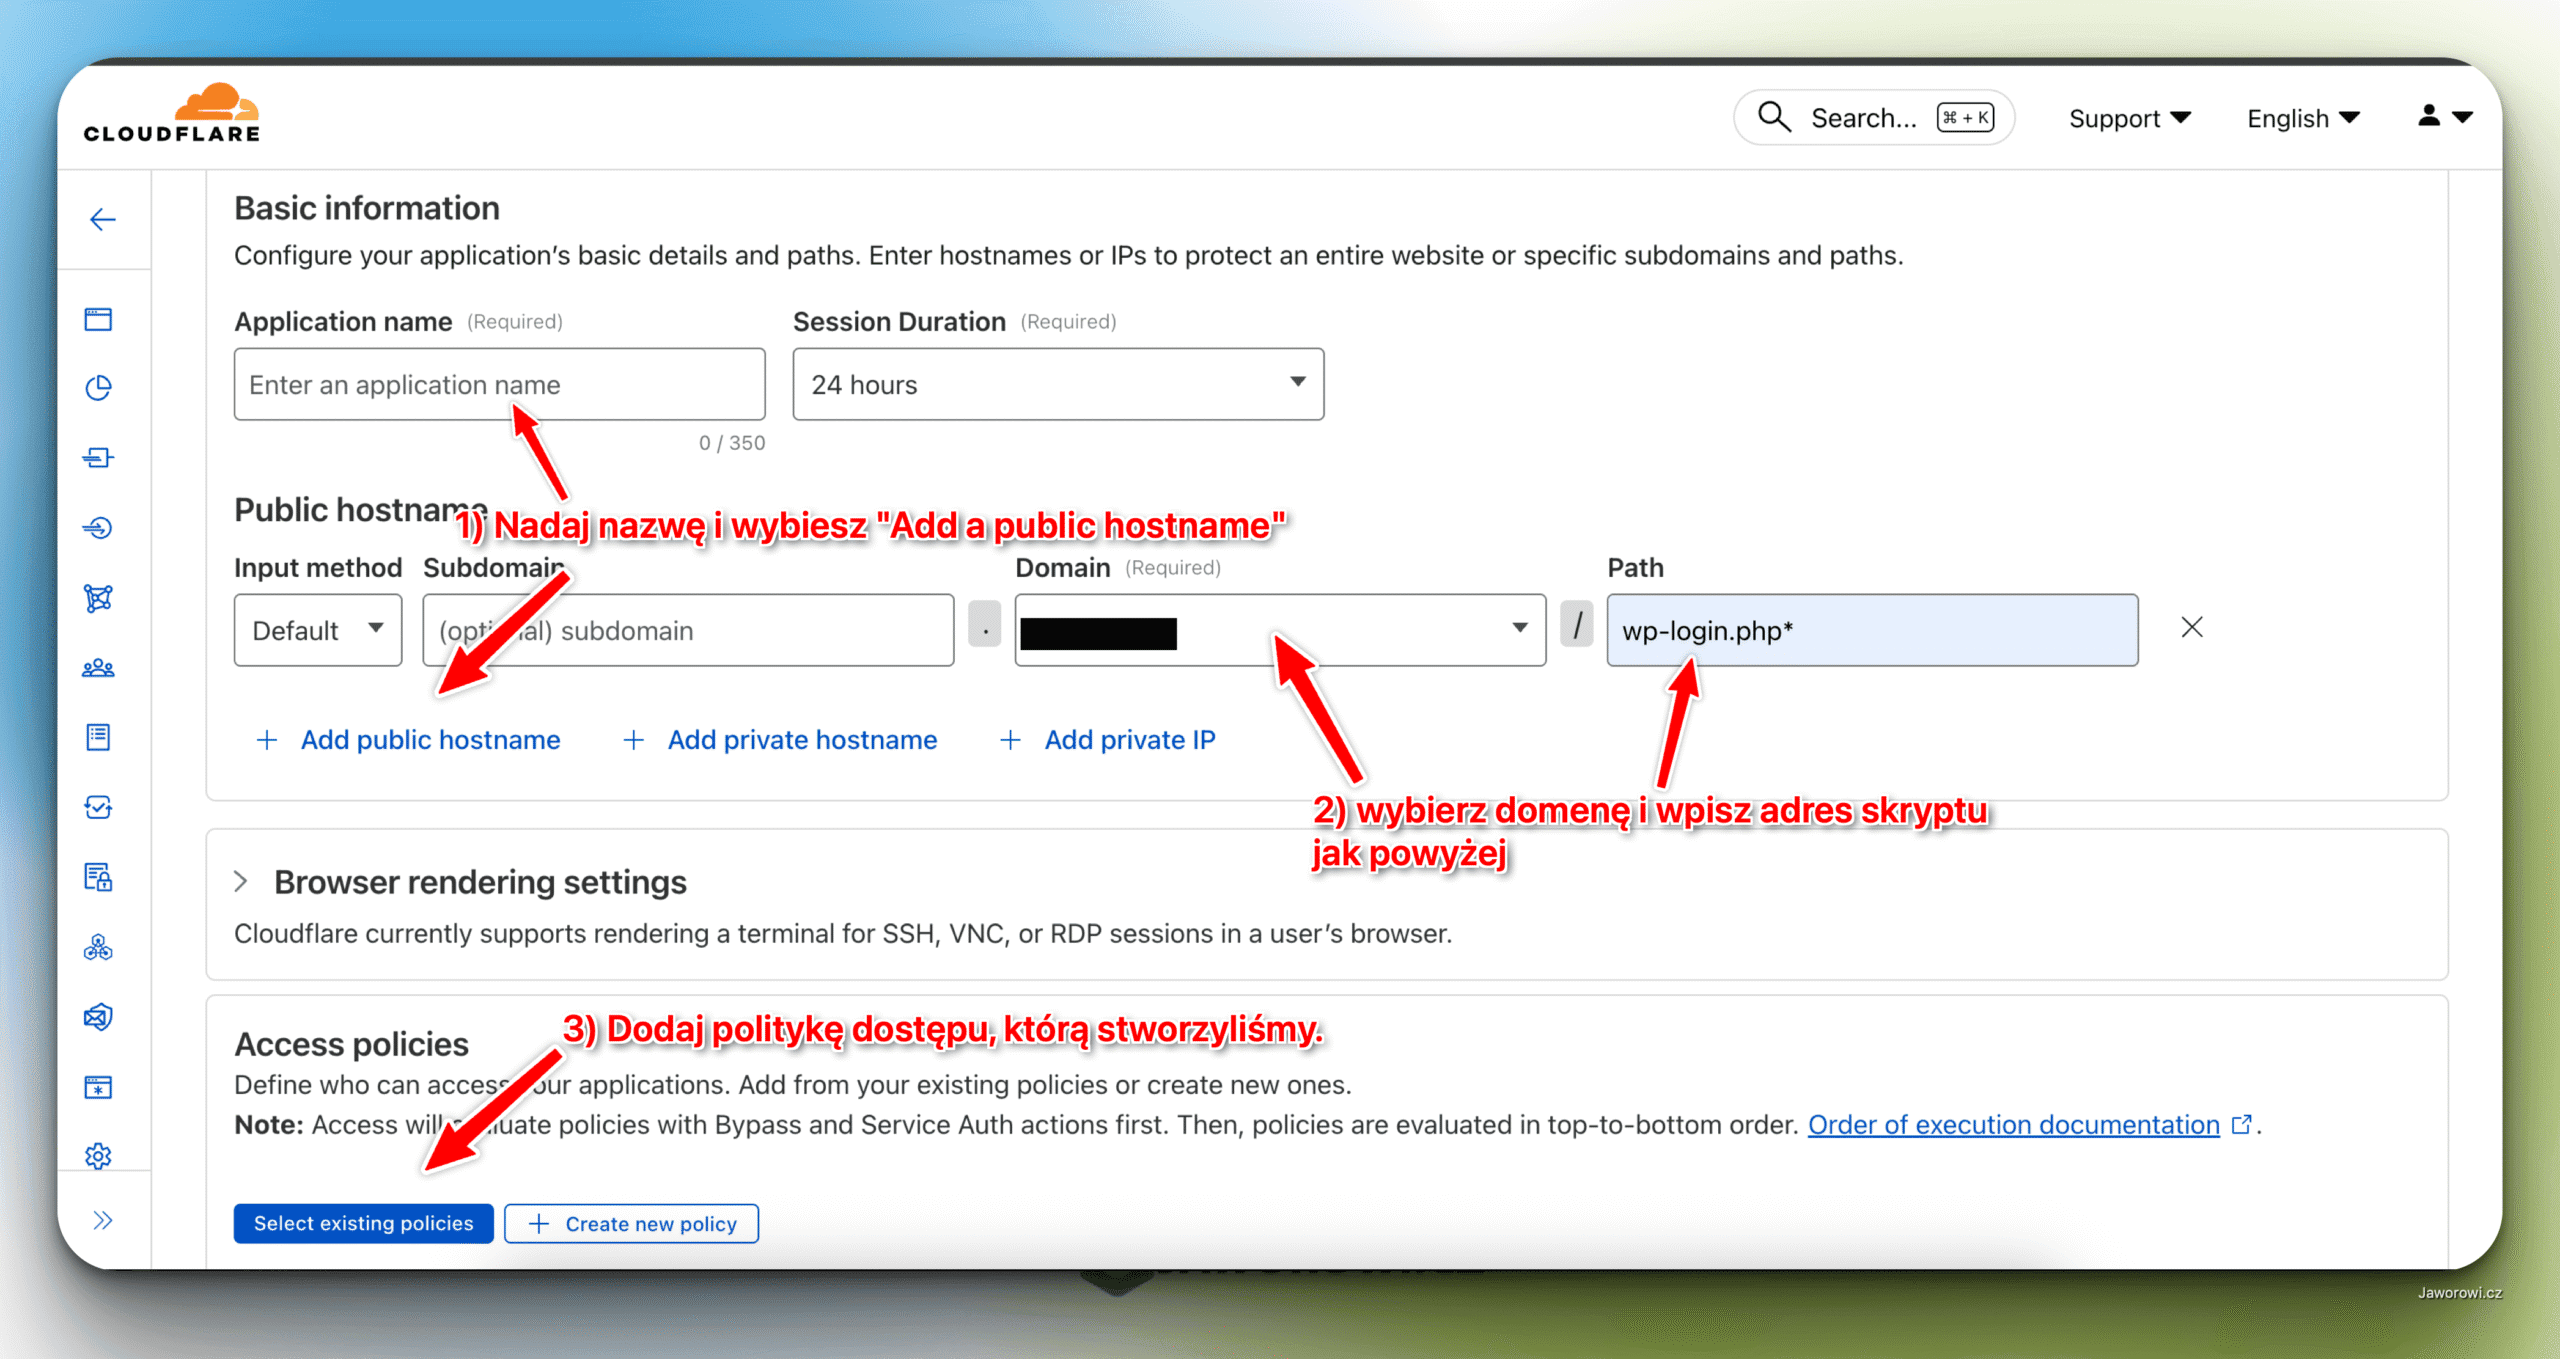2560x1359 pixels.
Task: Open the Analytics pie chart section
Action: [98, 387]
